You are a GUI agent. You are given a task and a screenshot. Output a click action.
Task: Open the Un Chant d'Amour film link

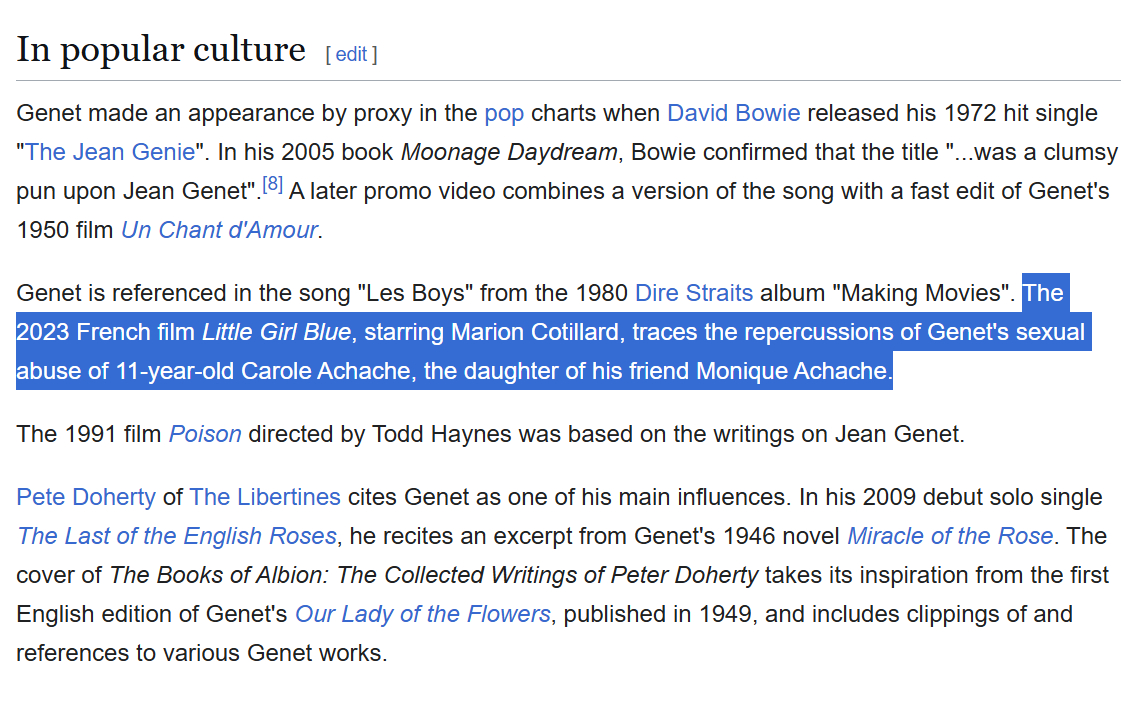coord(219,230)
